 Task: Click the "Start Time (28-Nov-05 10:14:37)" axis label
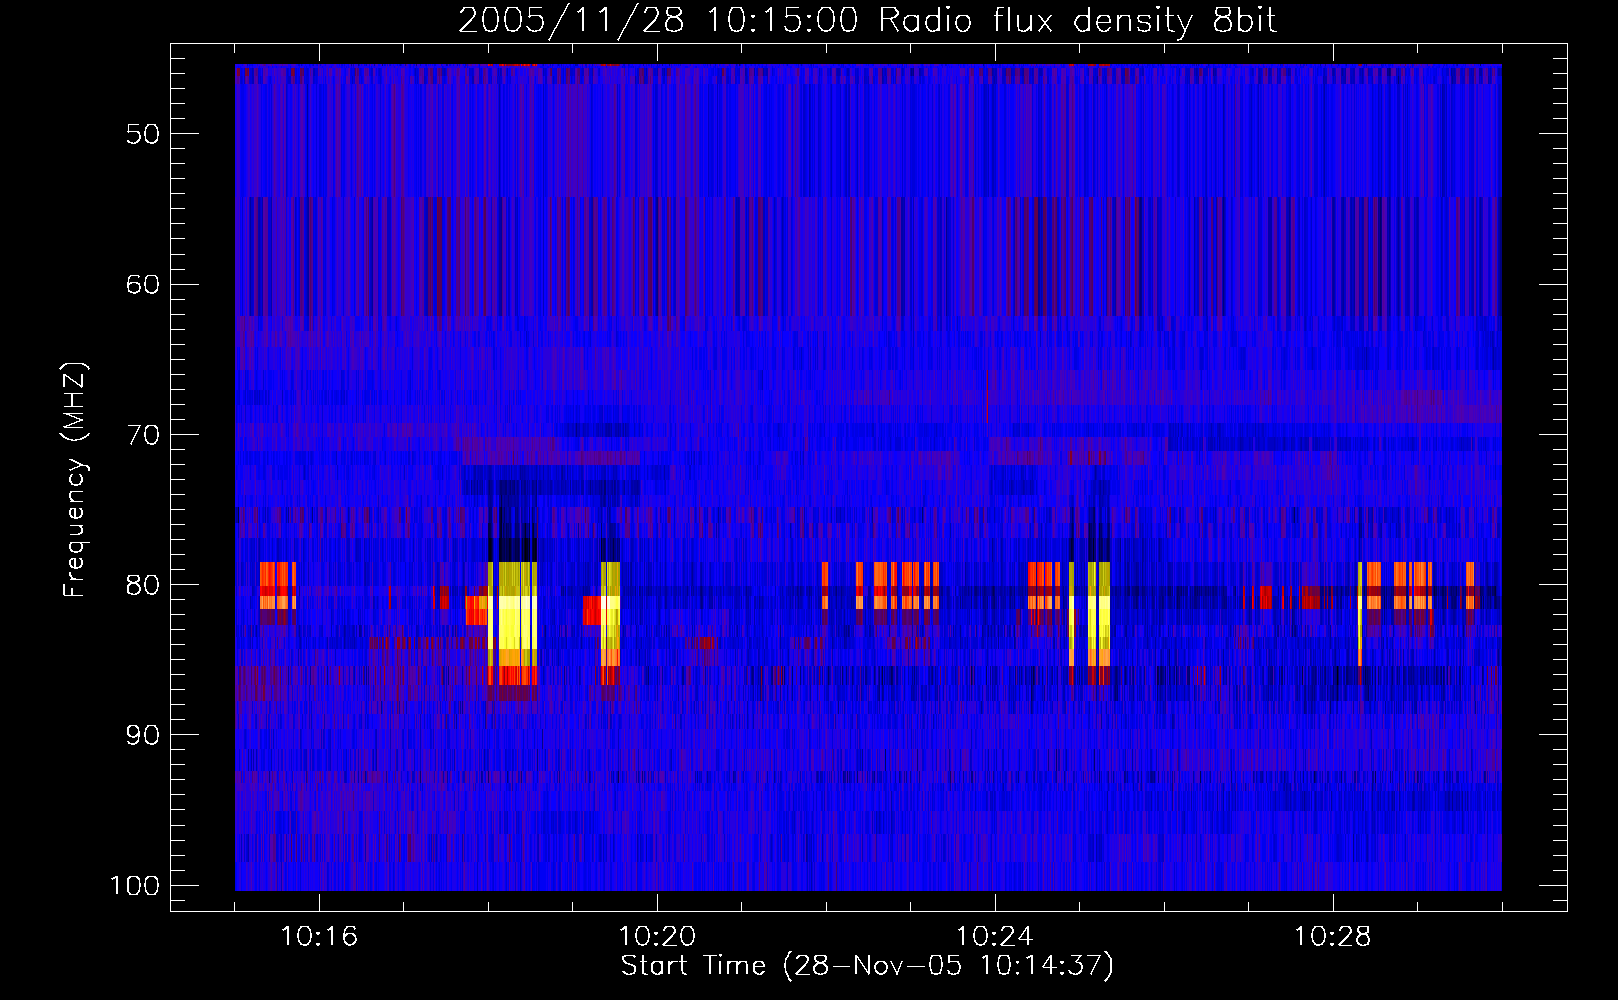(867, 966)
